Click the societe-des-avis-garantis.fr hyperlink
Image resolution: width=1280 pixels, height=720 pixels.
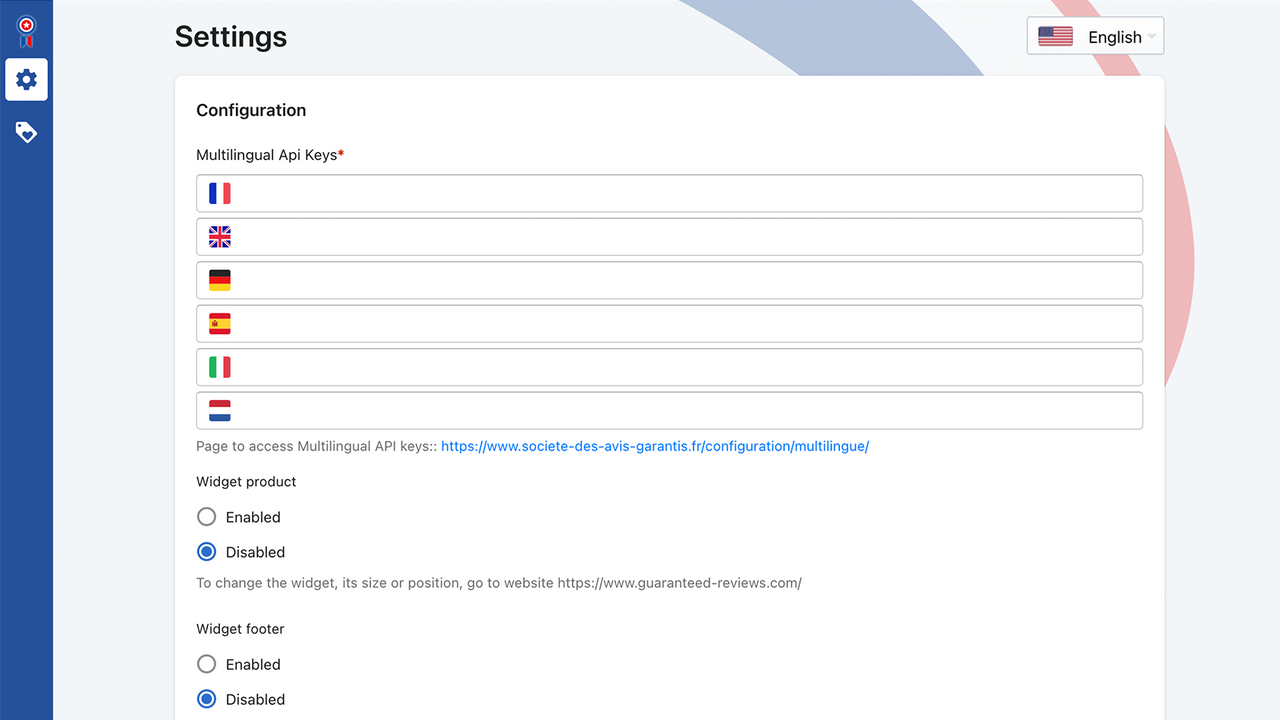655,446
